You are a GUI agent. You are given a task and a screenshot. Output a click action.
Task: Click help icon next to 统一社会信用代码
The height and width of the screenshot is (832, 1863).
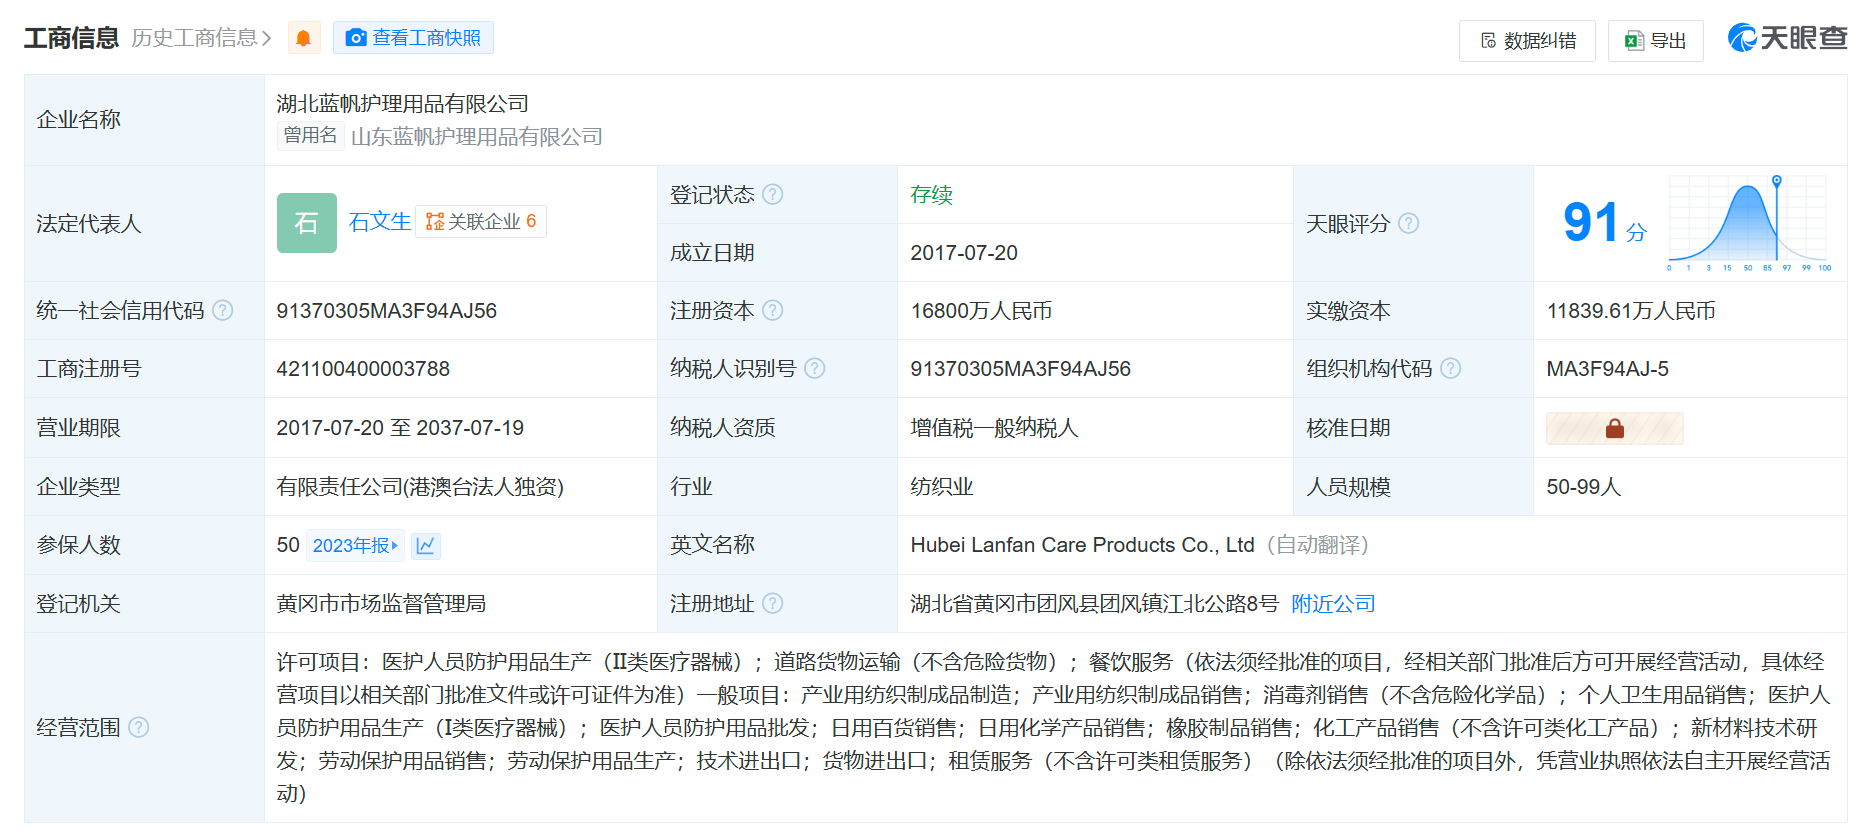click(x=223, y=310)
